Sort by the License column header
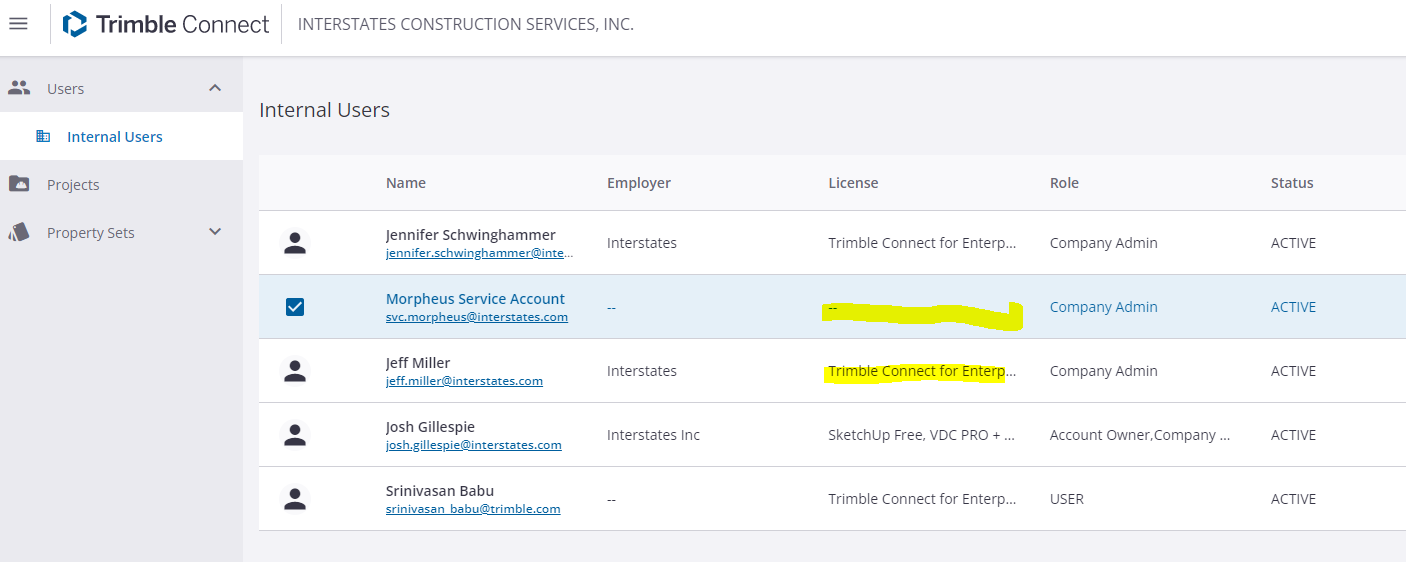The height and width of the screenshot is (562, 1406). coord(853,183)
